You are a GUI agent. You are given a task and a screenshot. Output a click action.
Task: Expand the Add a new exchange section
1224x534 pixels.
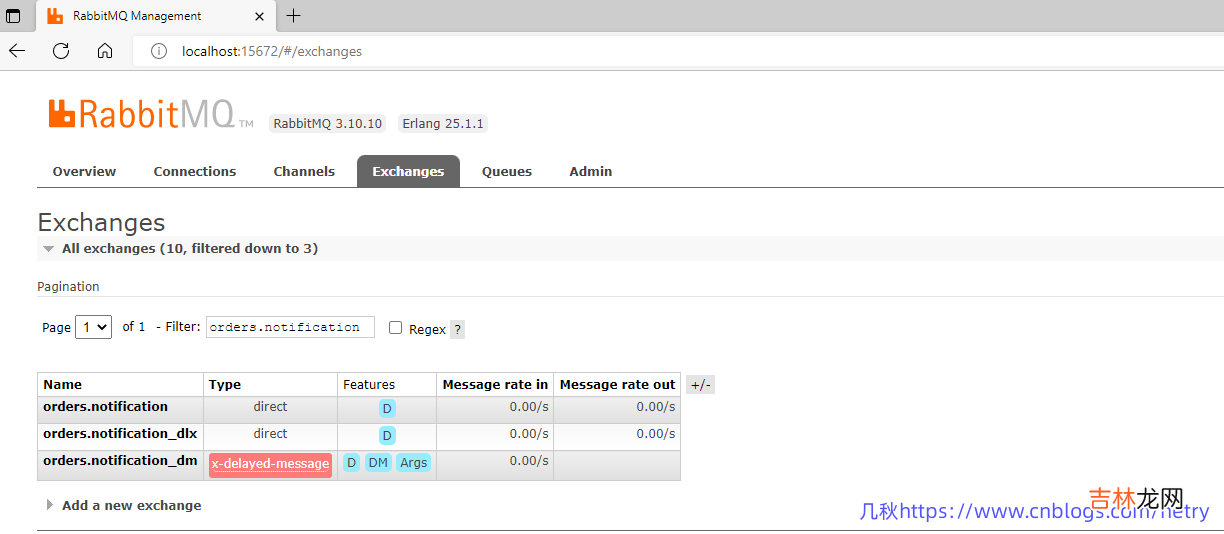coord(131,505)
